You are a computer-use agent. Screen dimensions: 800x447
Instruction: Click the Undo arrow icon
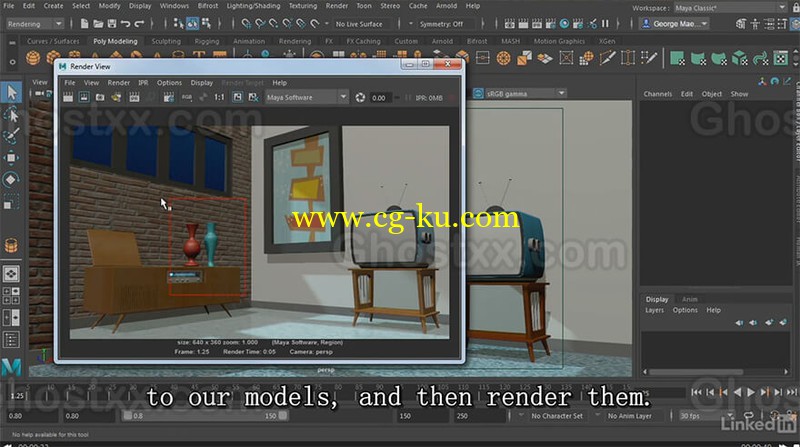[x=126, y=23]
